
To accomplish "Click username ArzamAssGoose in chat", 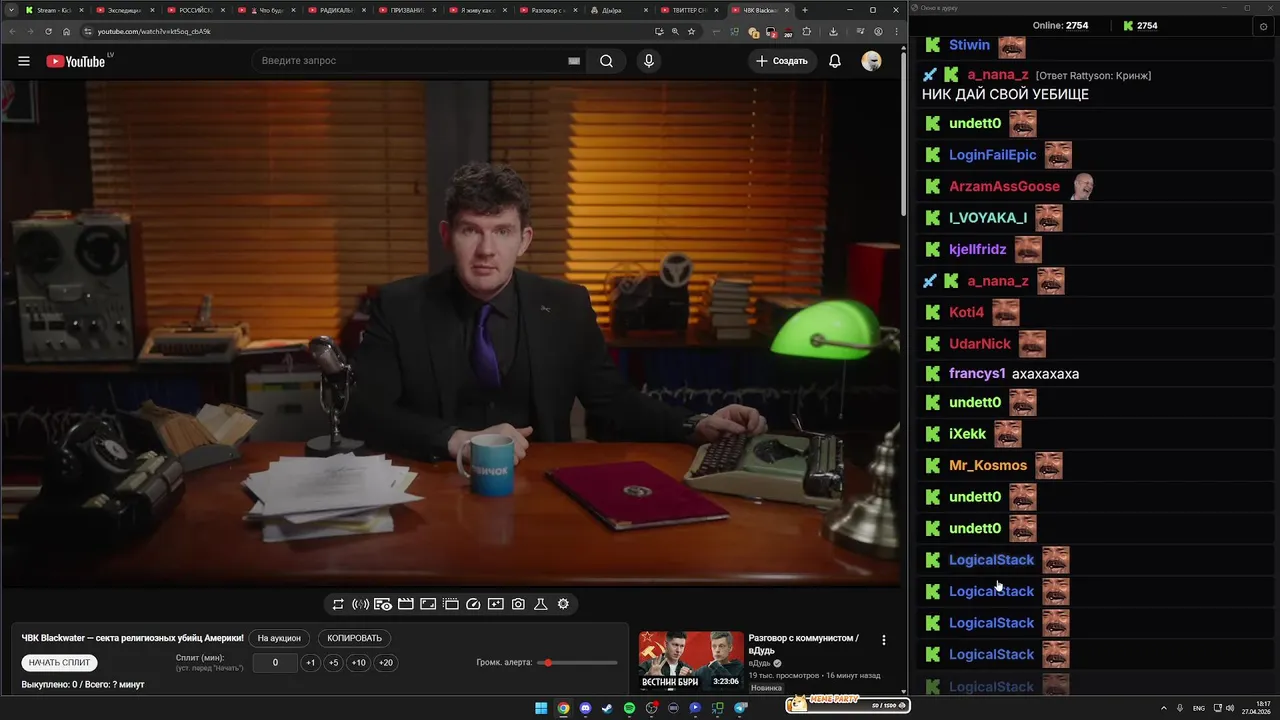I will (1004, 186).
